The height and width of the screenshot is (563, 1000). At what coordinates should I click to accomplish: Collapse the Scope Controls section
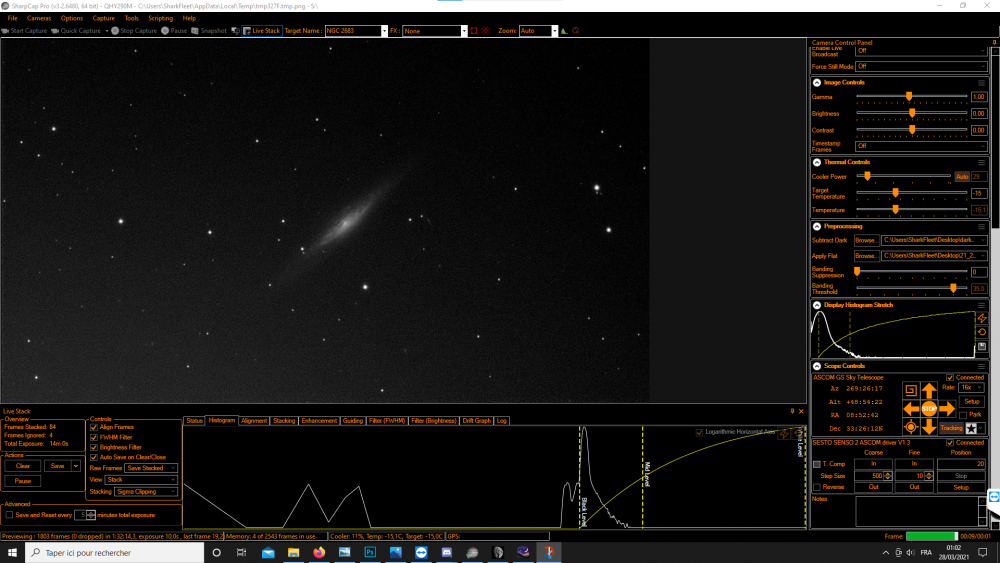(x=817, y=366)
